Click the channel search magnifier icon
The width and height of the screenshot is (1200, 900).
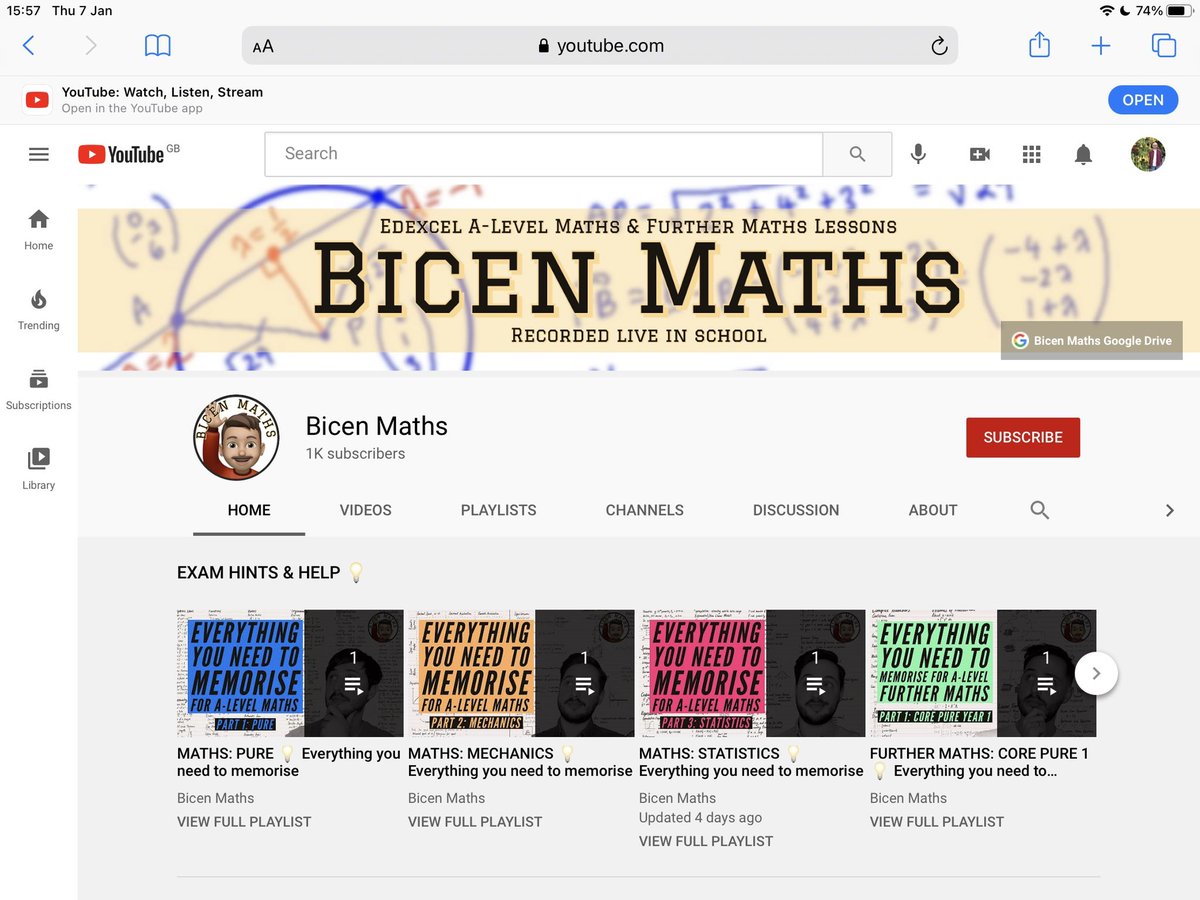point(1040,510)
